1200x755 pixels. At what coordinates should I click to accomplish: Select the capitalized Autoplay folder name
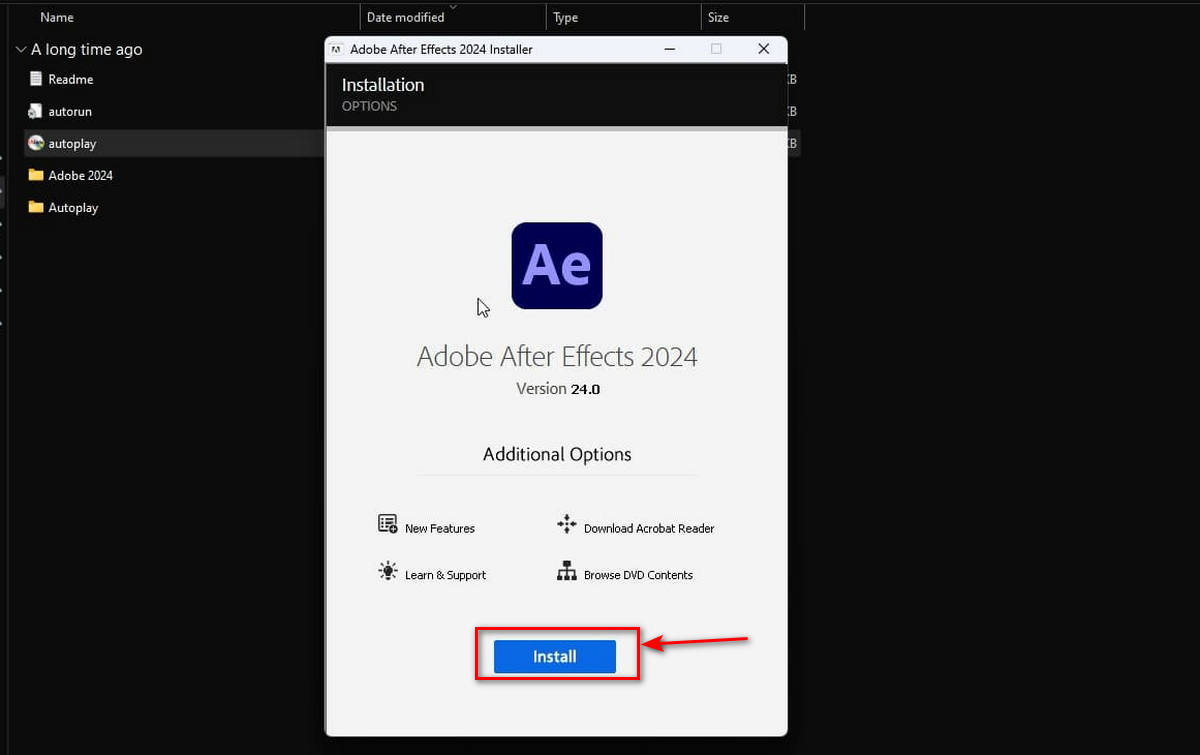click(x=74, y=207)
